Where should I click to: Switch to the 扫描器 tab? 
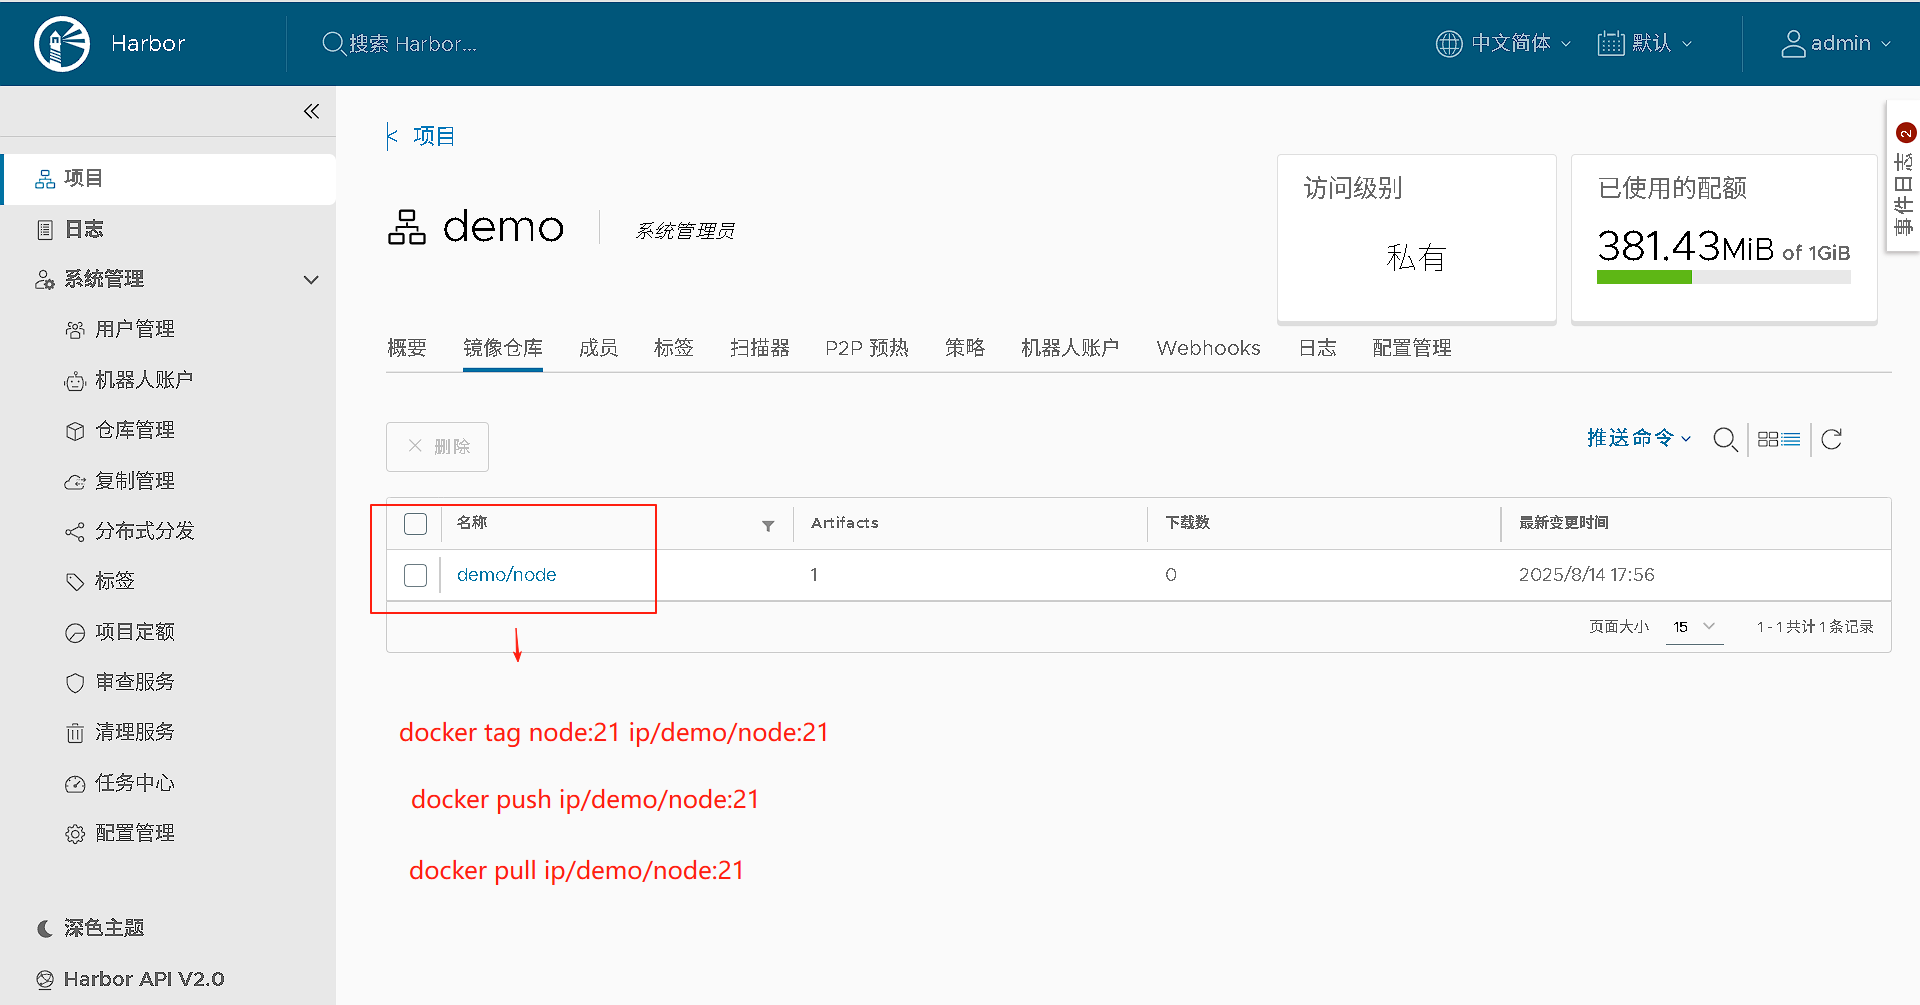(x=760, y=348)
